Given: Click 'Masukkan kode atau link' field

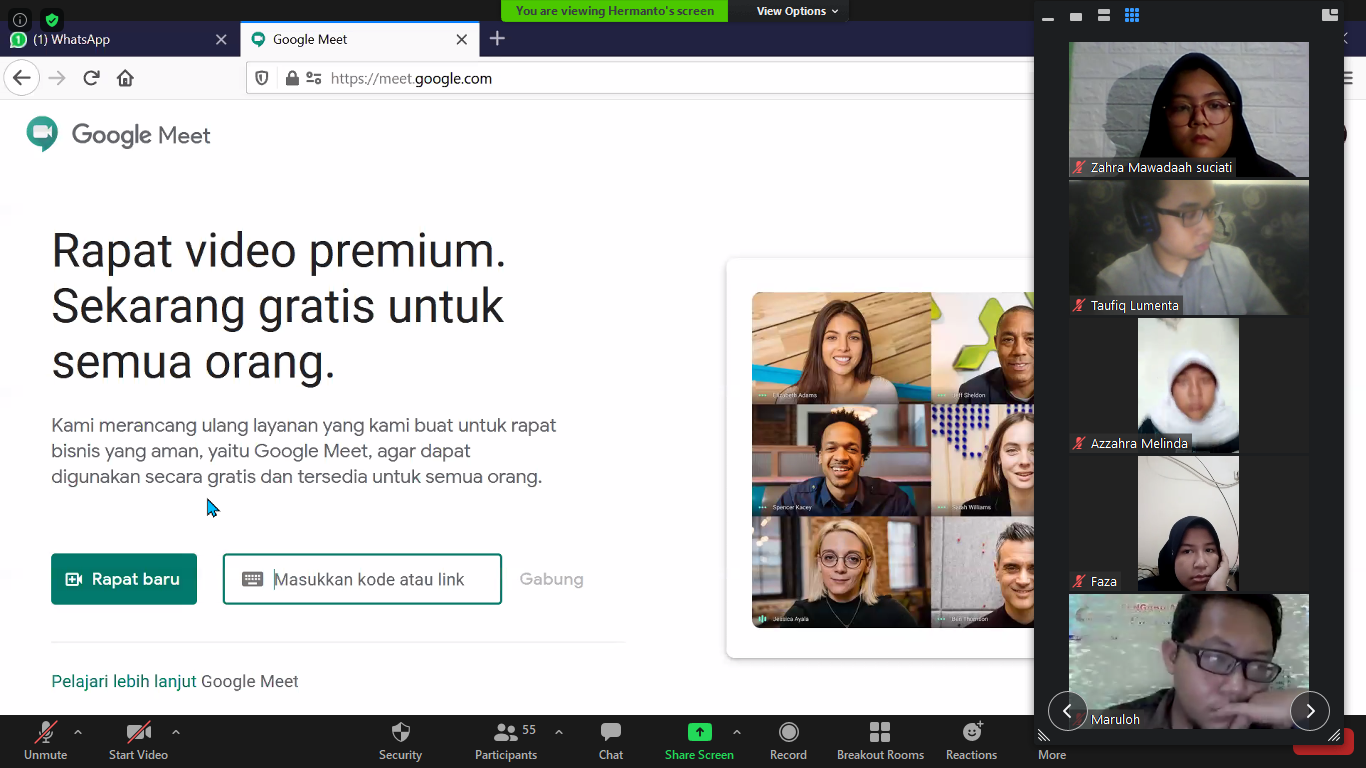Looking at the screenshot, I should [x=362, y=579].
